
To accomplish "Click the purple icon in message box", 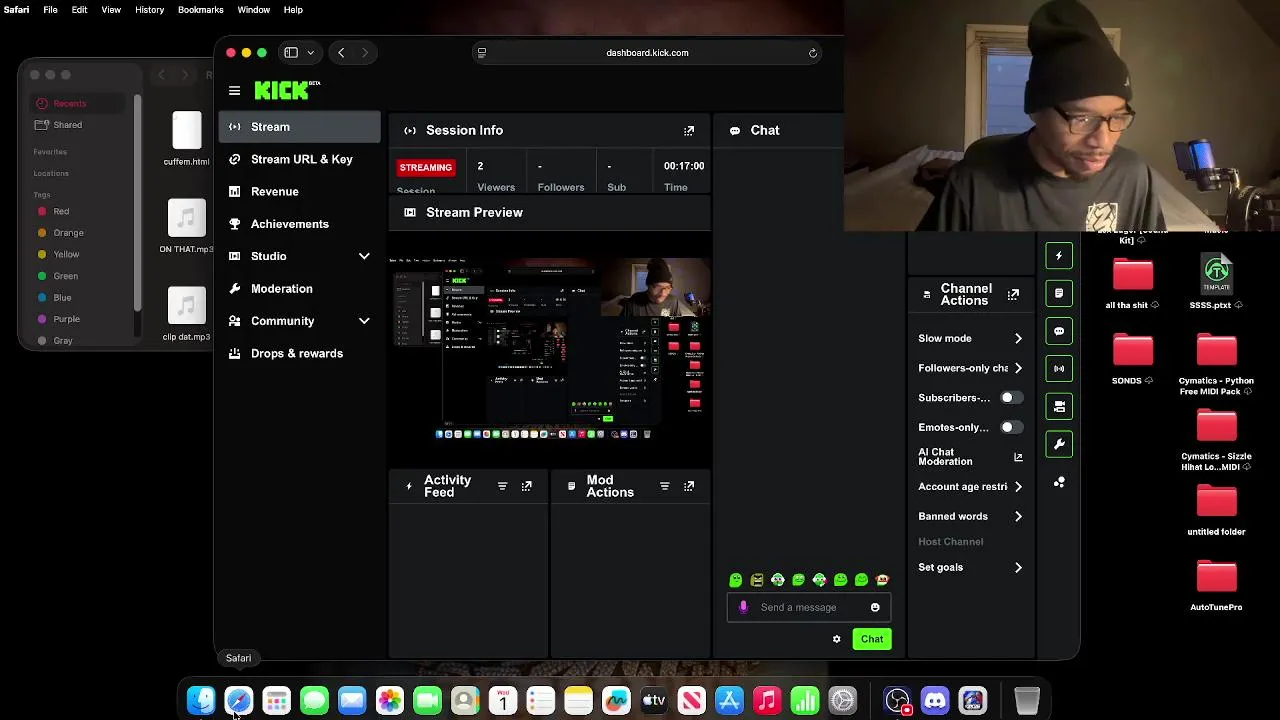I will (743, 607).
